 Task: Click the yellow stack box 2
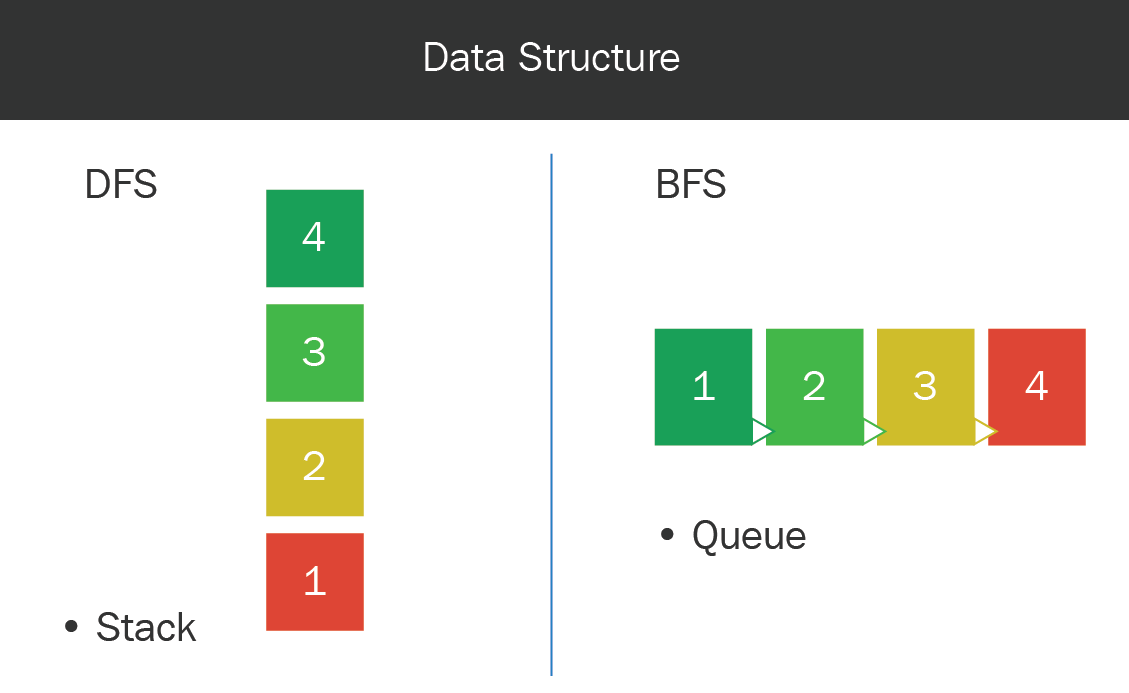315,468
